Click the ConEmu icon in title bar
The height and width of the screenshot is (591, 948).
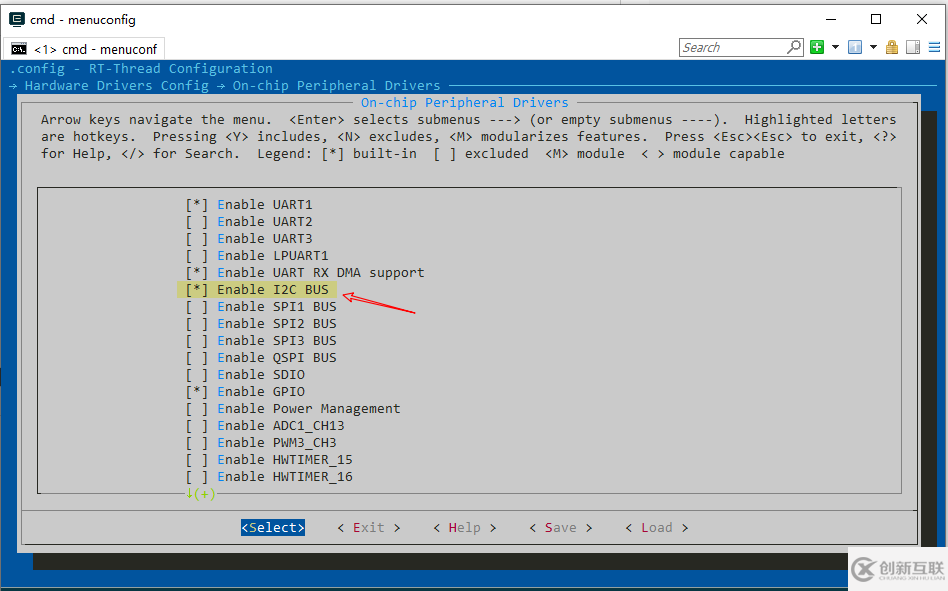17,19
